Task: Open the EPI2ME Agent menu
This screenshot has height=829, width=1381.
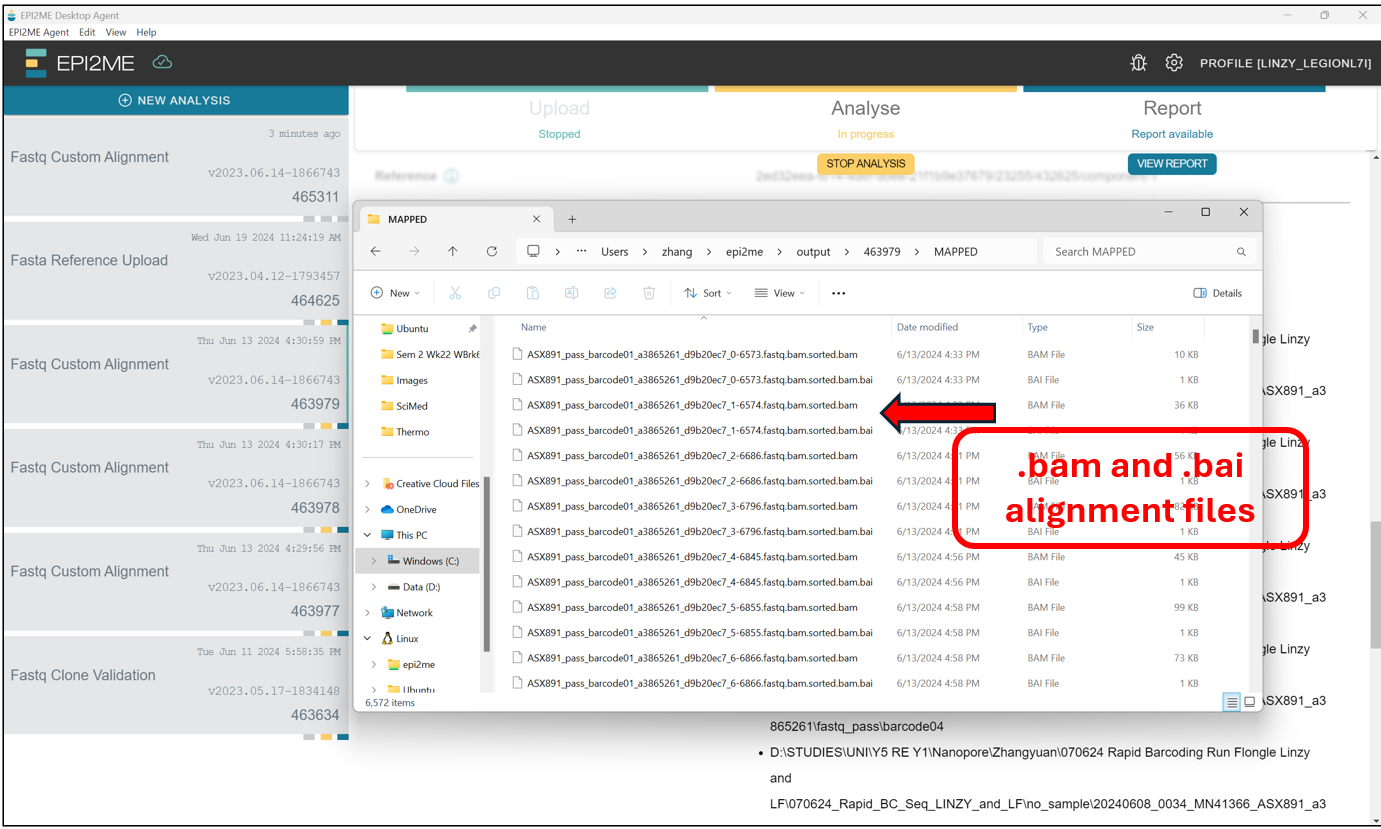Action: (x=39, y=32)
